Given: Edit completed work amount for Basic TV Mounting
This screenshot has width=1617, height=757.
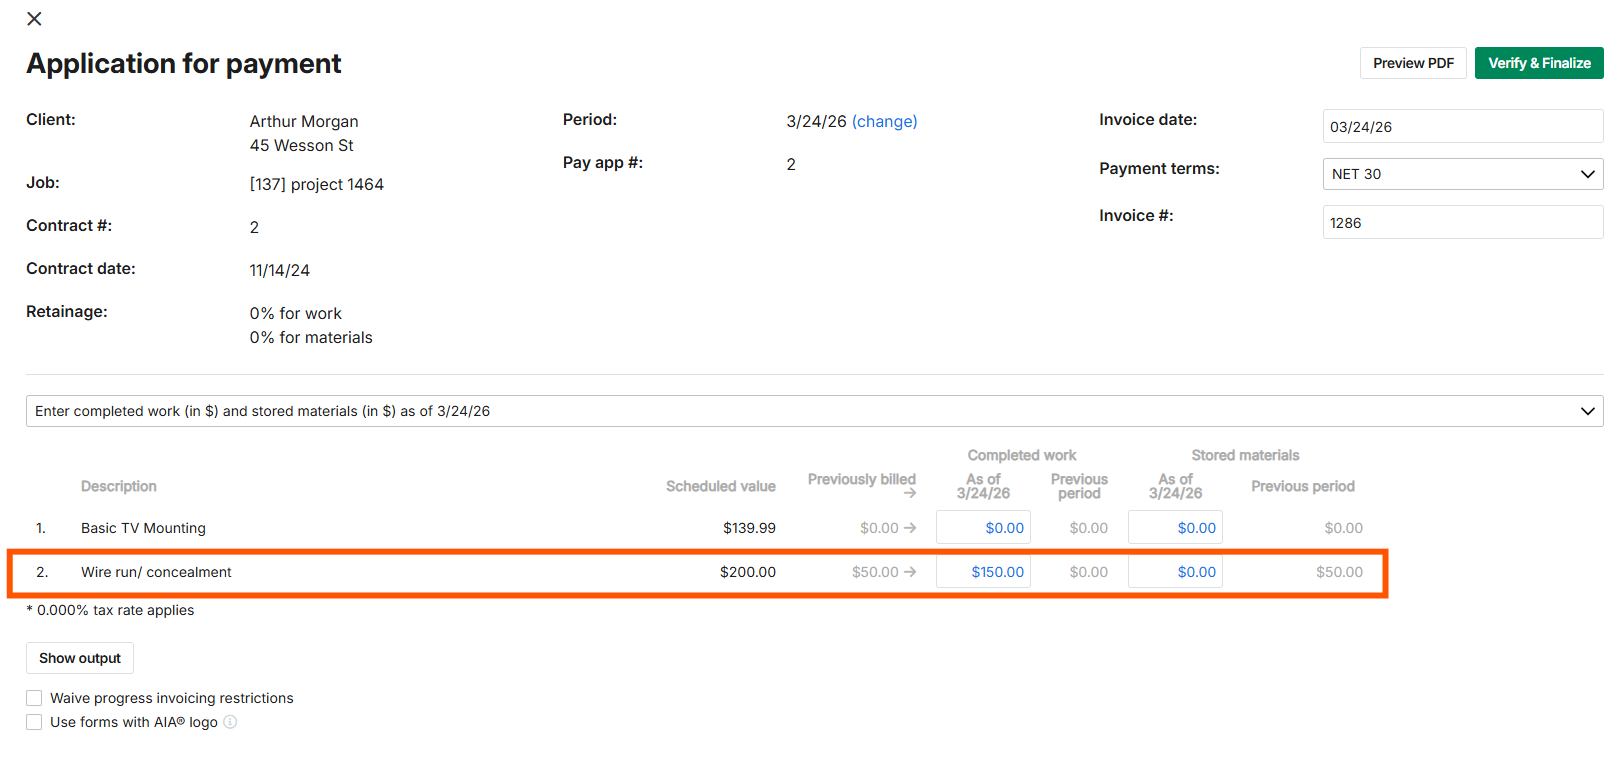Looking at the screenshot, I should (983, 528).
